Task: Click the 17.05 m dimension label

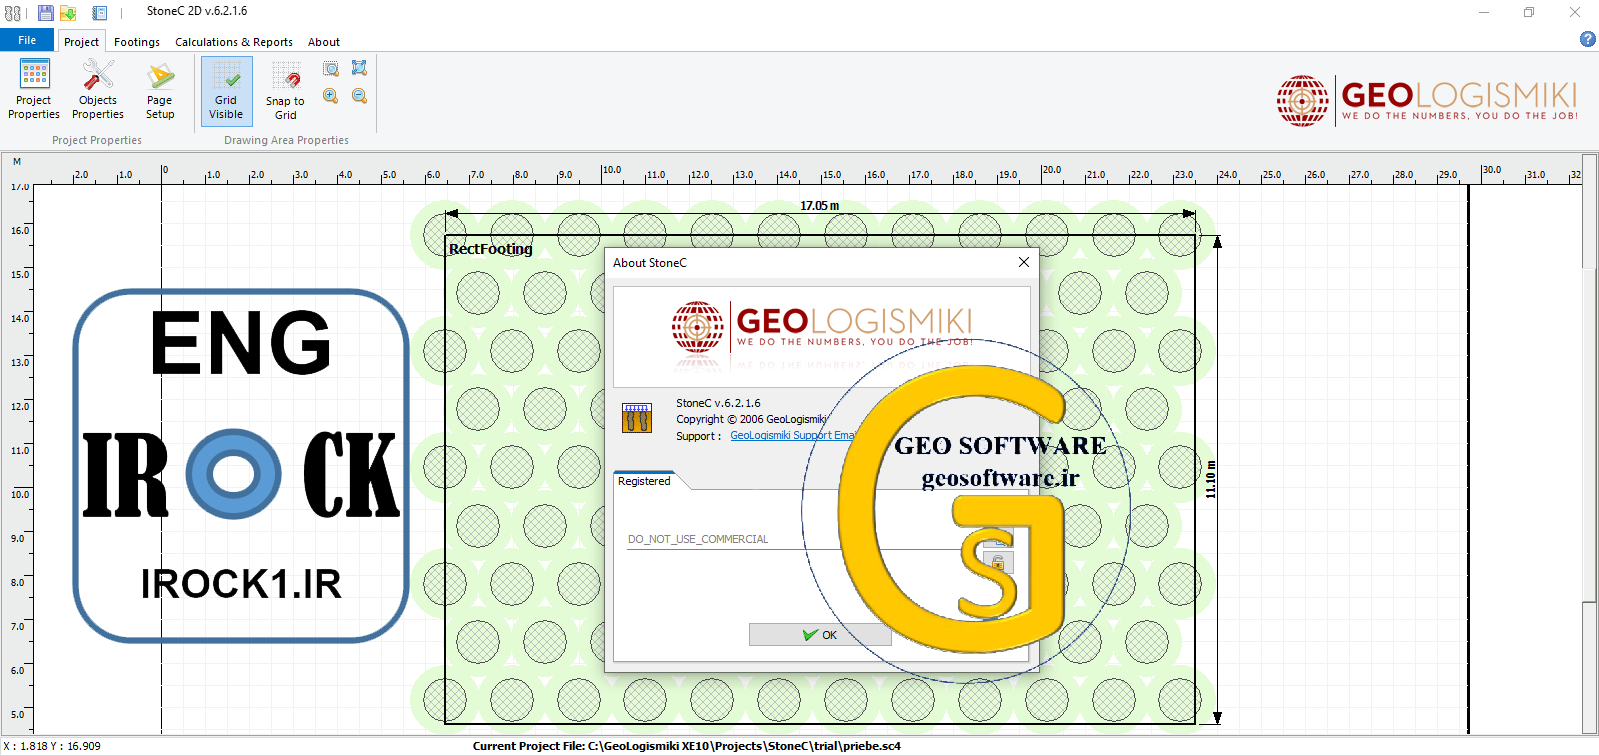Action: coord(820,206)
